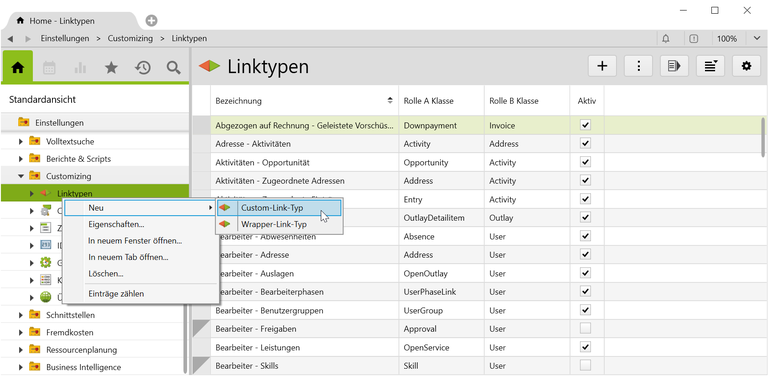Expand the Linktypen tree node
768x376 pixels.
[32, 193]
